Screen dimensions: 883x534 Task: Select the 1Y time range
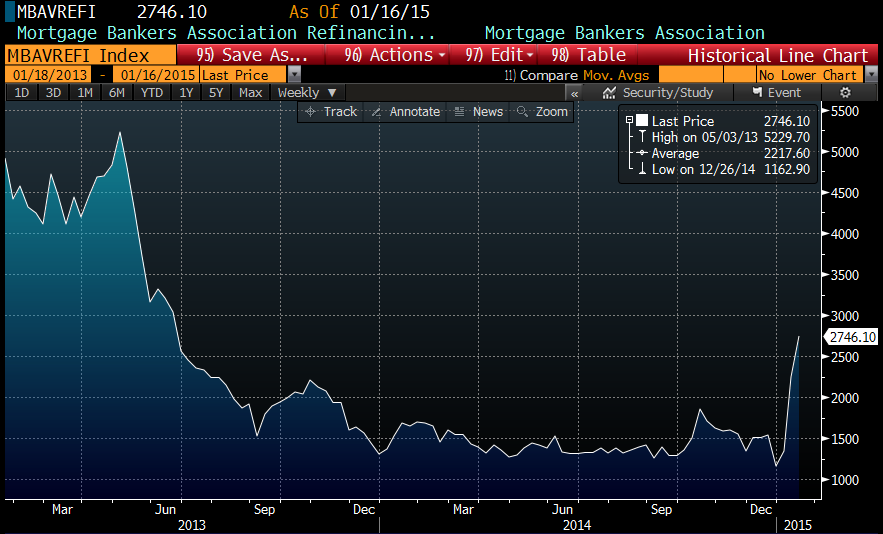186,92
